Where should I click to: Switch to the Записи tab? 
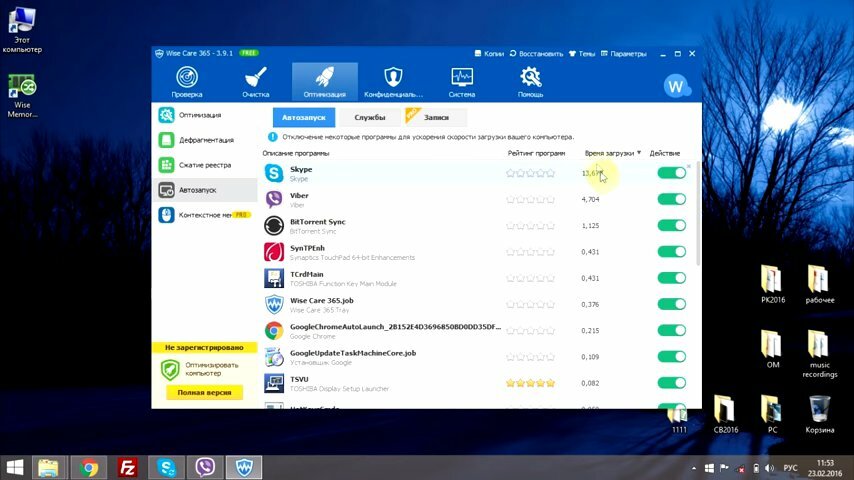(x=436, y=117)
